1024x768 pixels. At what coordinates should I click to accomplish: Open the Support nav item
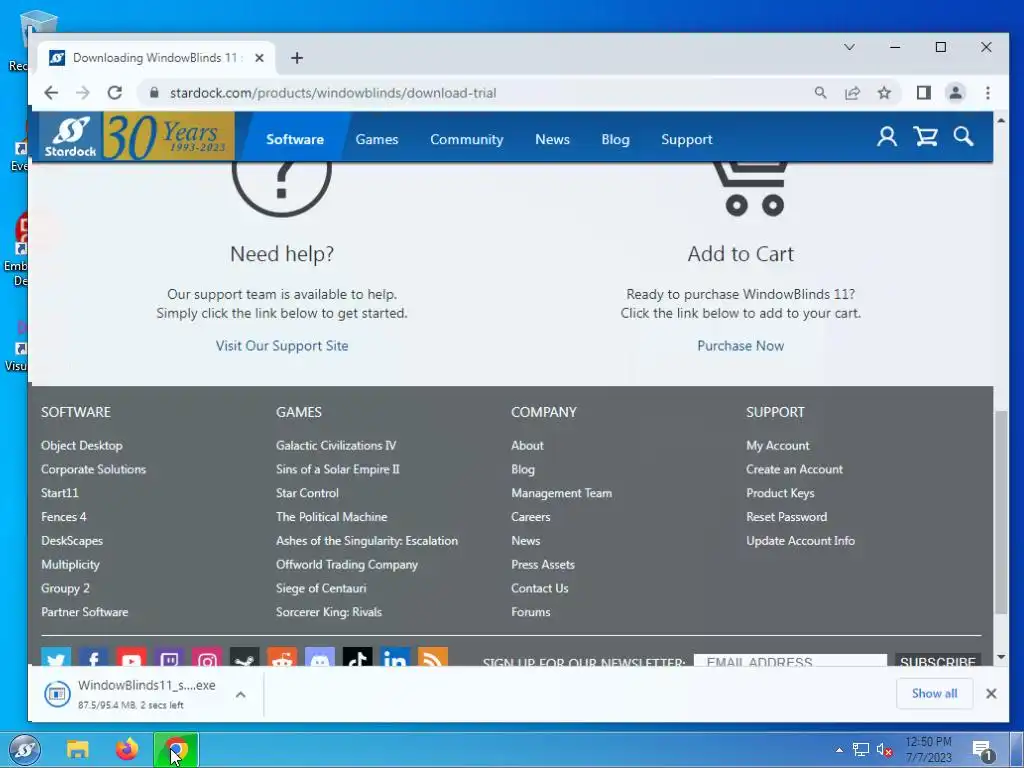(686, 139)
